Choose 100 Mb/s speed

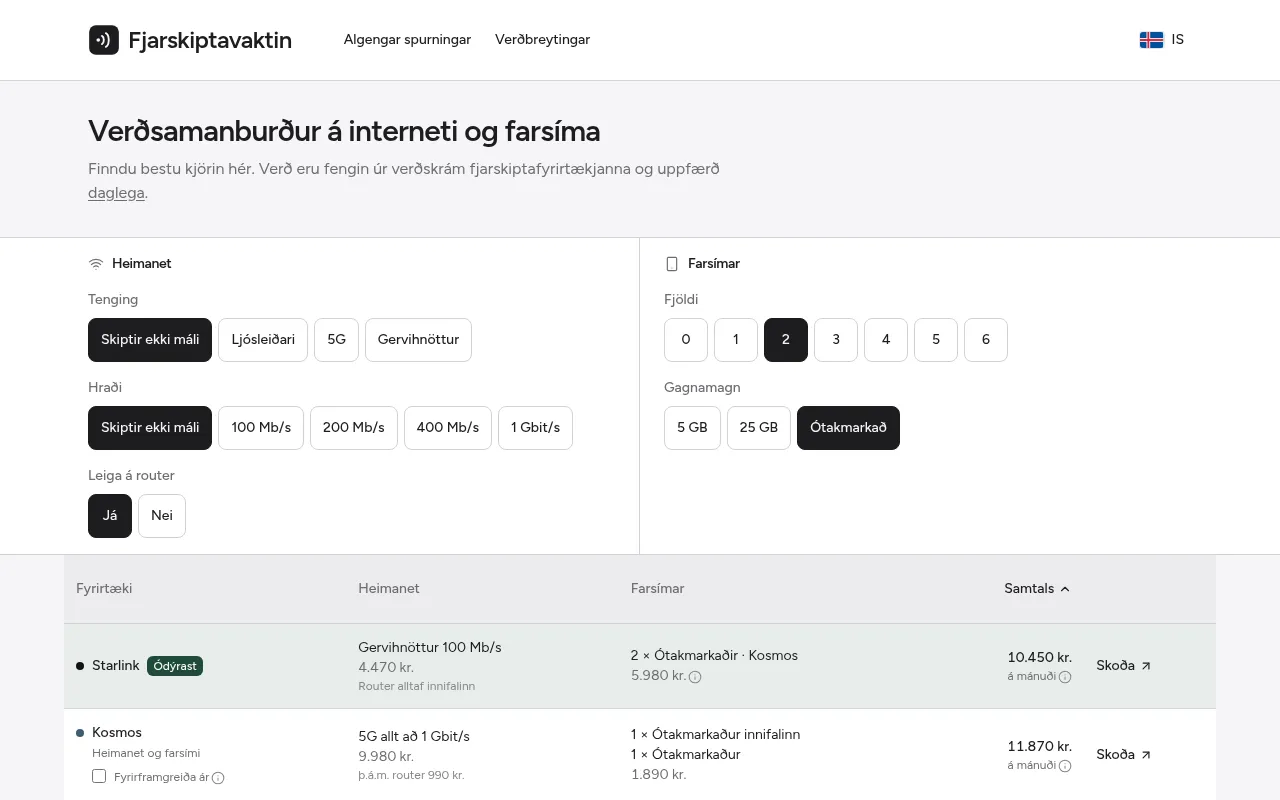261,428
